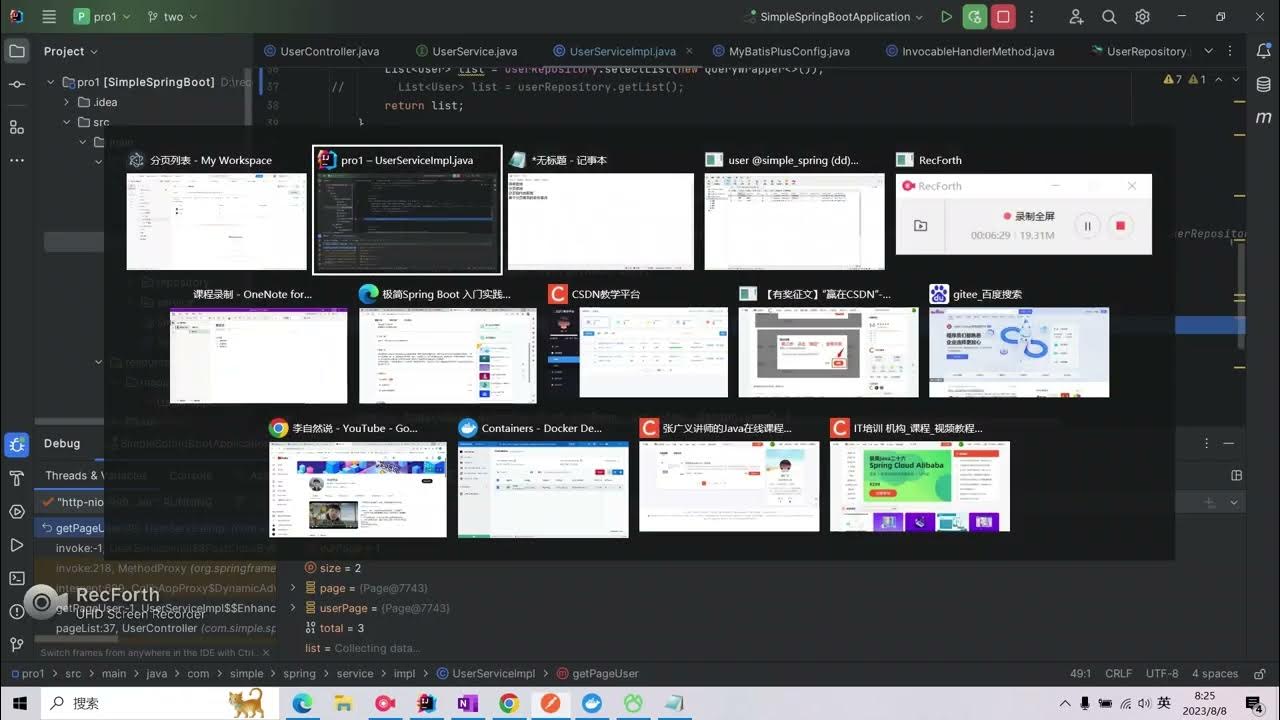Open pro1 project selector dropdown

101,17
